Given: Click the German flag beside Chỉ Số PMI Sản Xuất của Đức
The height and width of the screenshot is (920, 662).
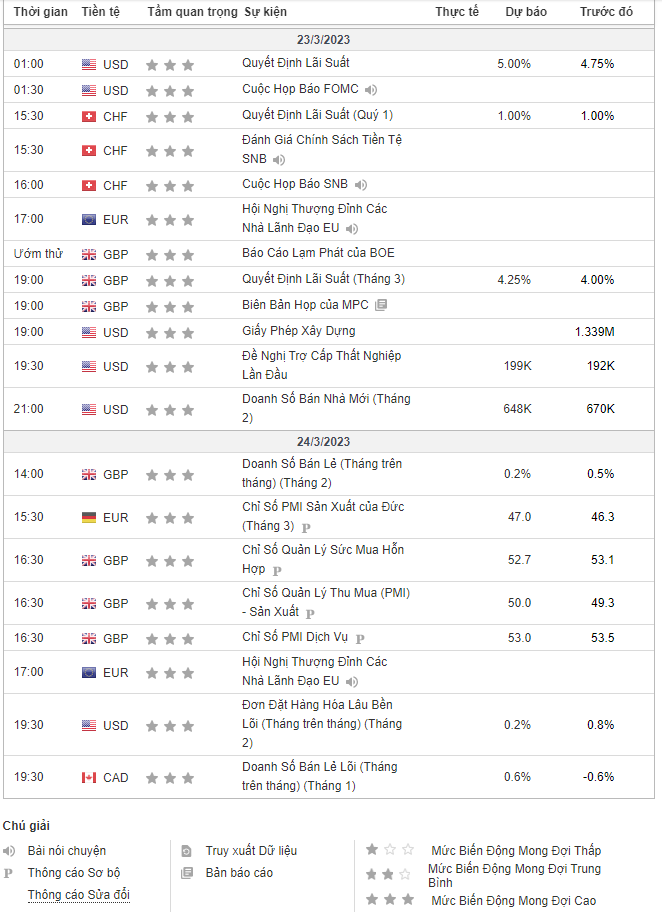Looking at the screenshot, I should pyautogui.click(x=89, y=518).
